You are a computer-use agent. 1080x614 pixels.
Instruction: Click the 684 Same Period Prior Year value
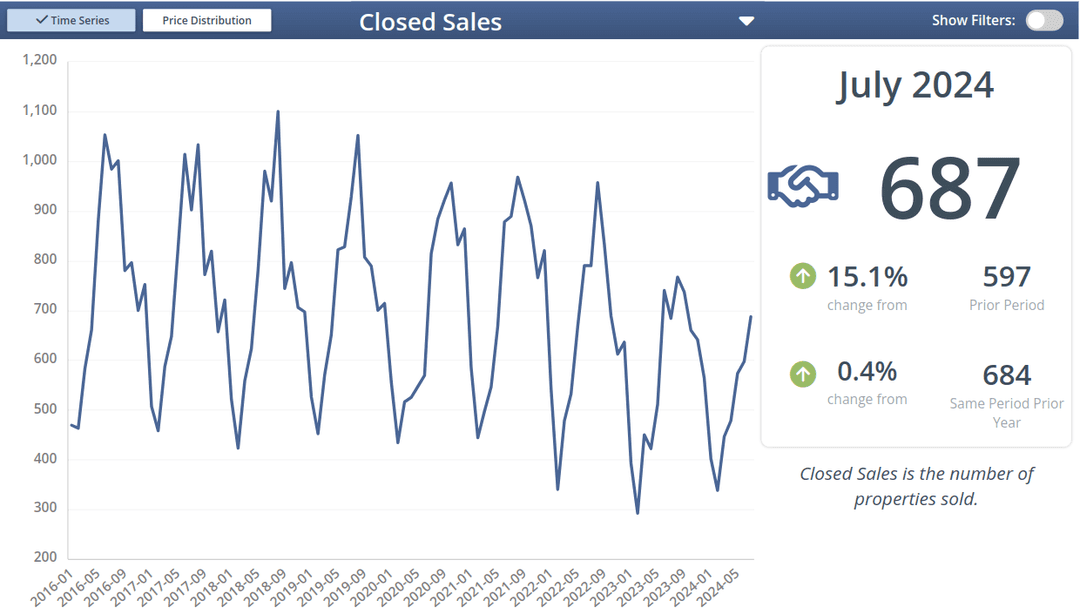[x=1006, y=375]
